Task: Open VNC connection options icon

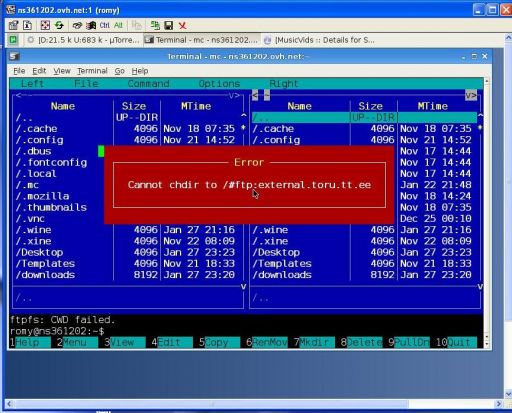Action: (13, 25)
